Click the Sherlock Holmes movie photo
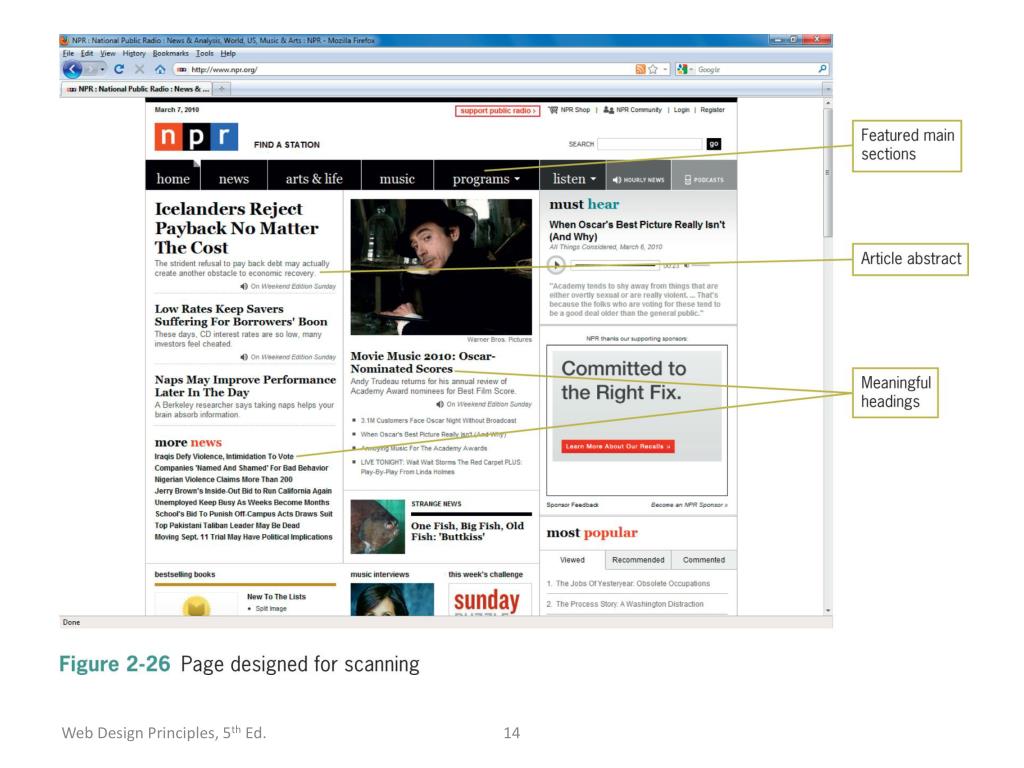 (441, 267)
